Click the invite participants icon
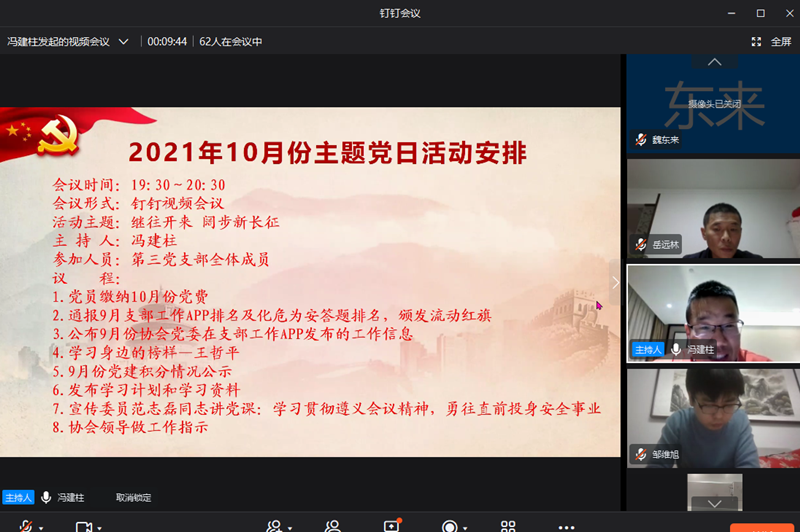 pos(274,526)
